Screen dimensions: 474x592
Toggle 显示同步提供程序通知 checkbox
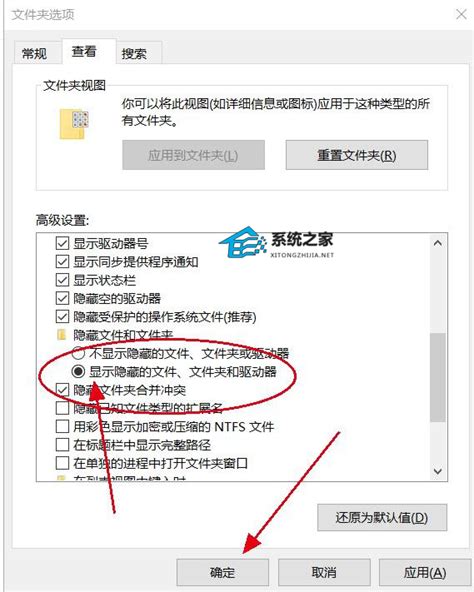click(62, 262)
